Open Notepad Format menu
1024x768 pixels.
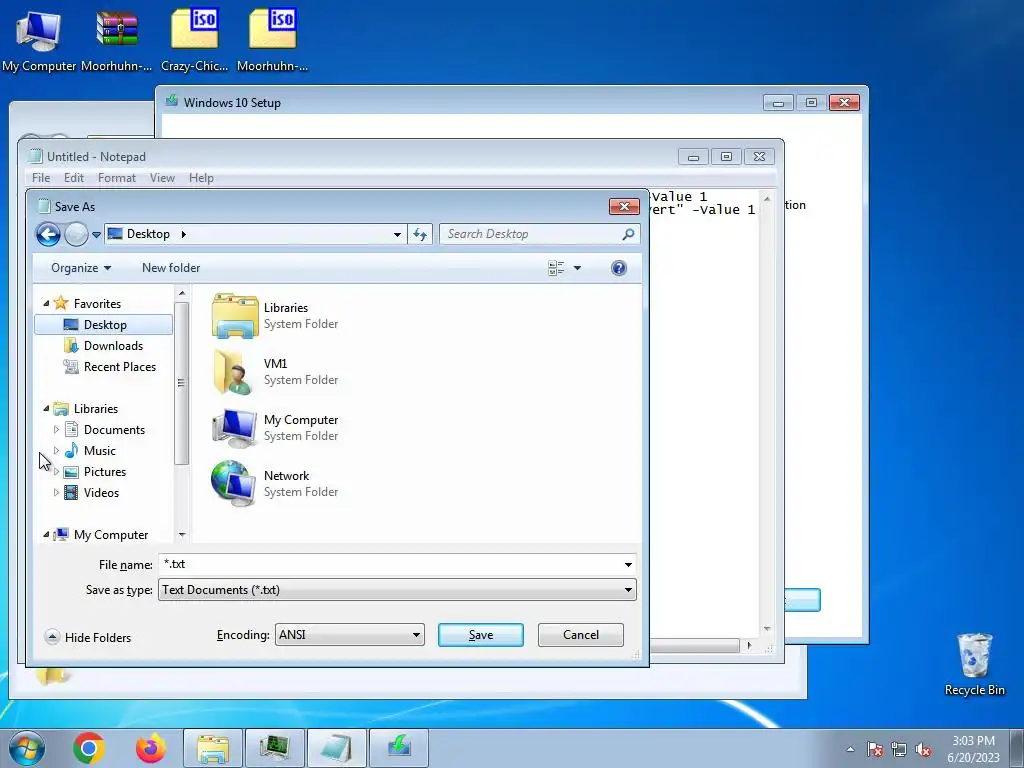click(117, 178)
